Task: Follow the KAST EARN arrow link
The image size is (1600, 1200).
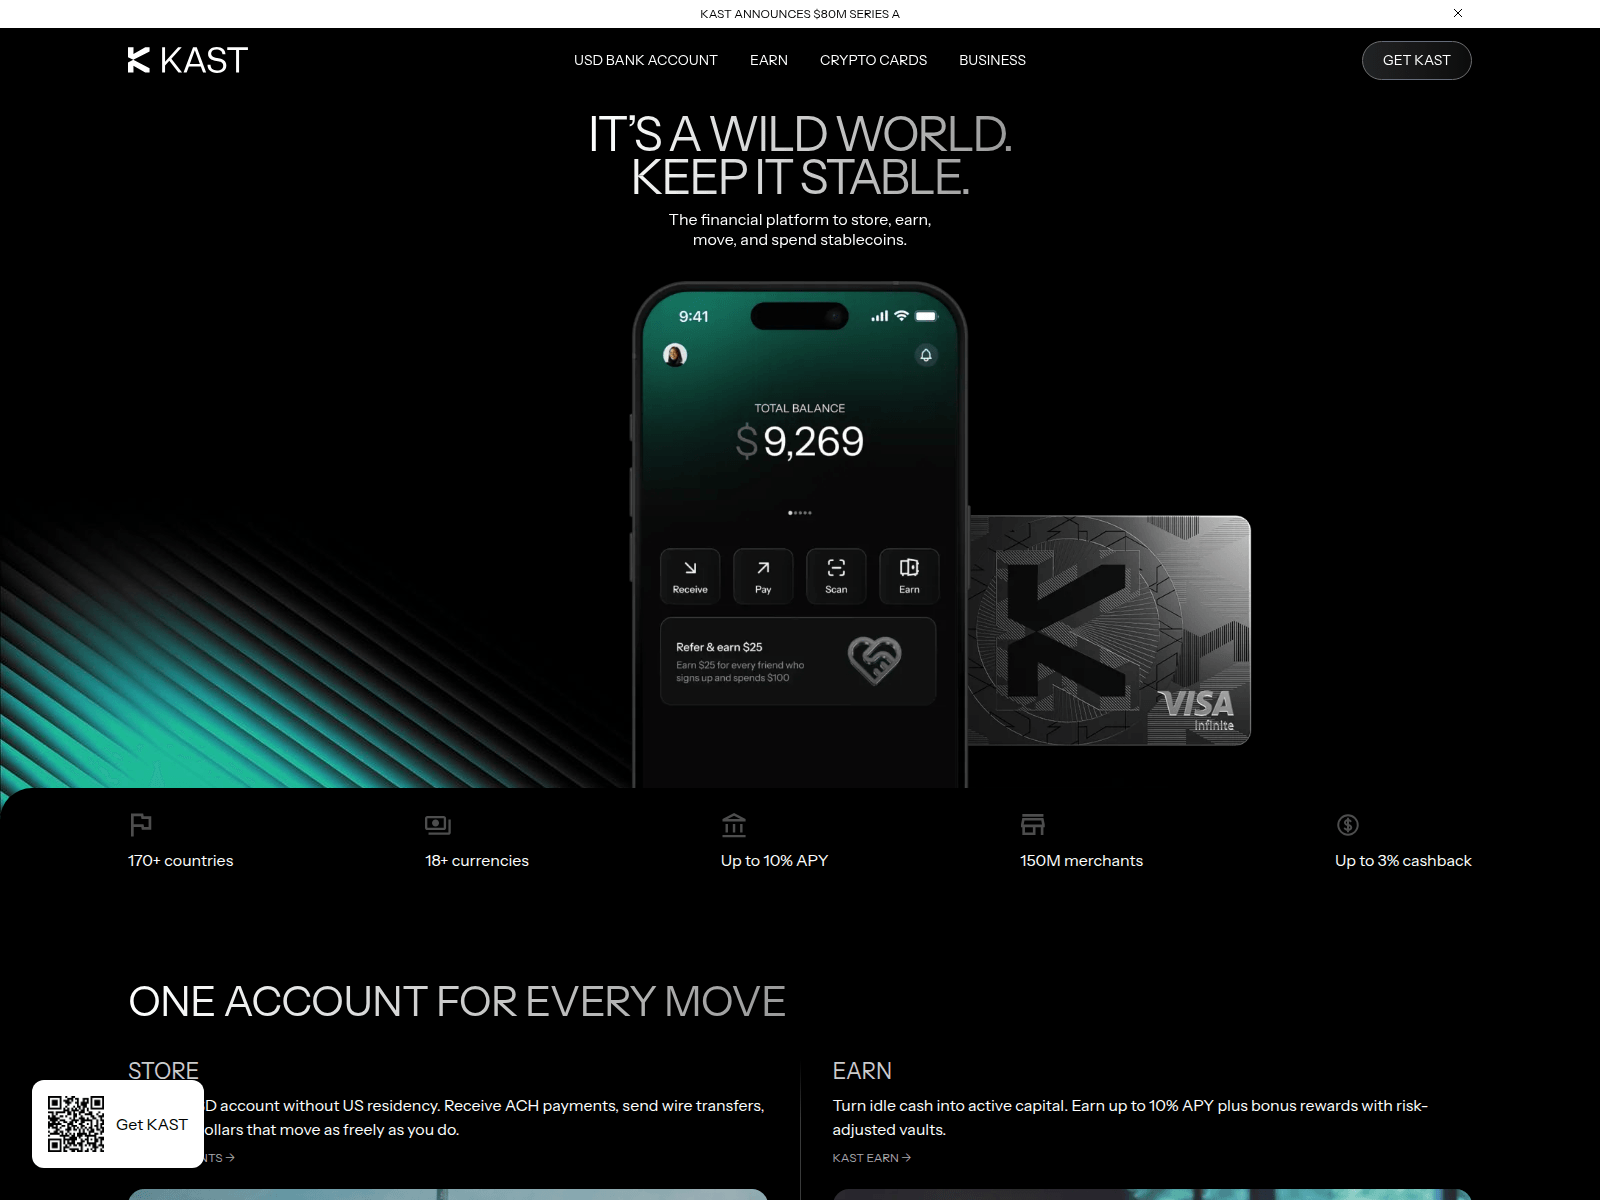Action: 871,1158
